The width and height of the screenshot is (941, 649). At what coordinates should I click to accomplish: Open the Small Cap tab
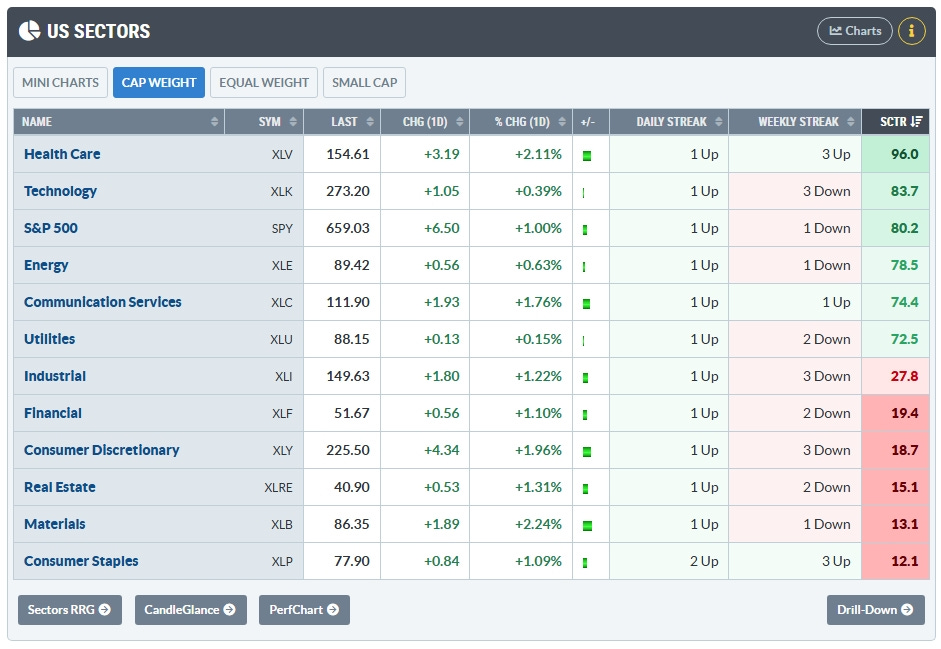364,82
